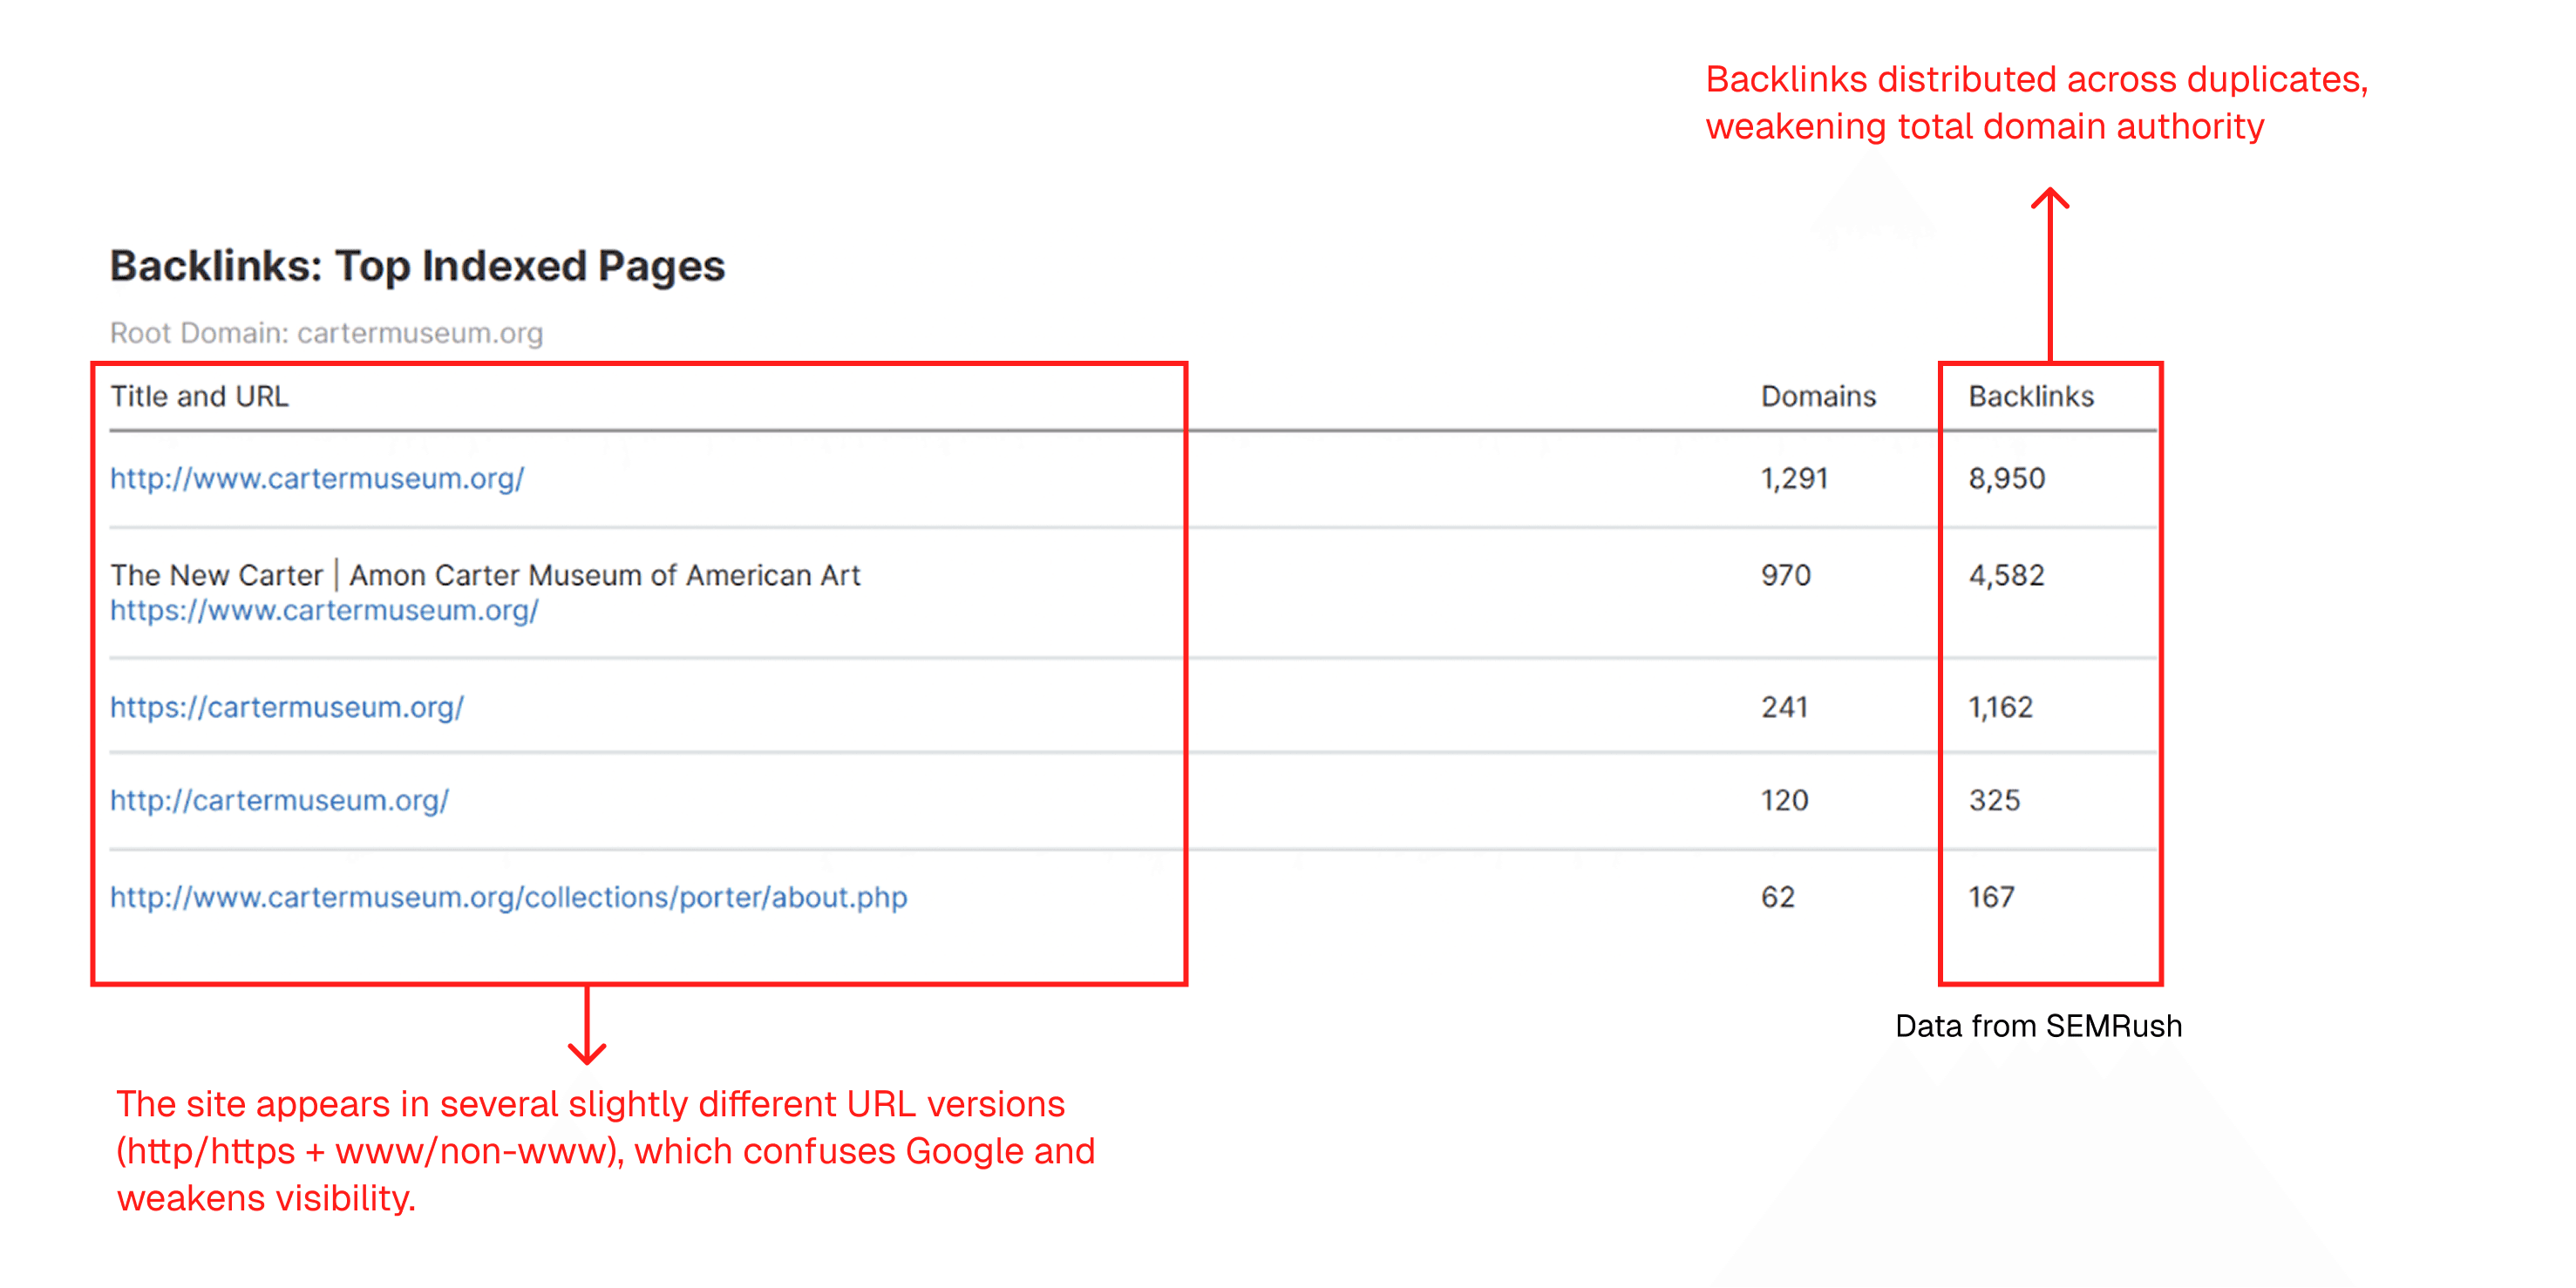Open the https://www.cartermuseum.org/ link
This screenshot has height=1288, width=2576.
pyautogui.click(x=324, y=610)
